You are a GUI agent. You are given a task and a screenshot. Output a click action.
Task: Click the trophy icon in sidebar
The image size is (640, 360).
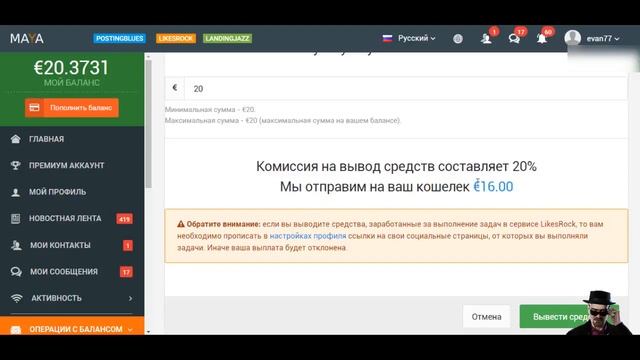pos(16,165)
